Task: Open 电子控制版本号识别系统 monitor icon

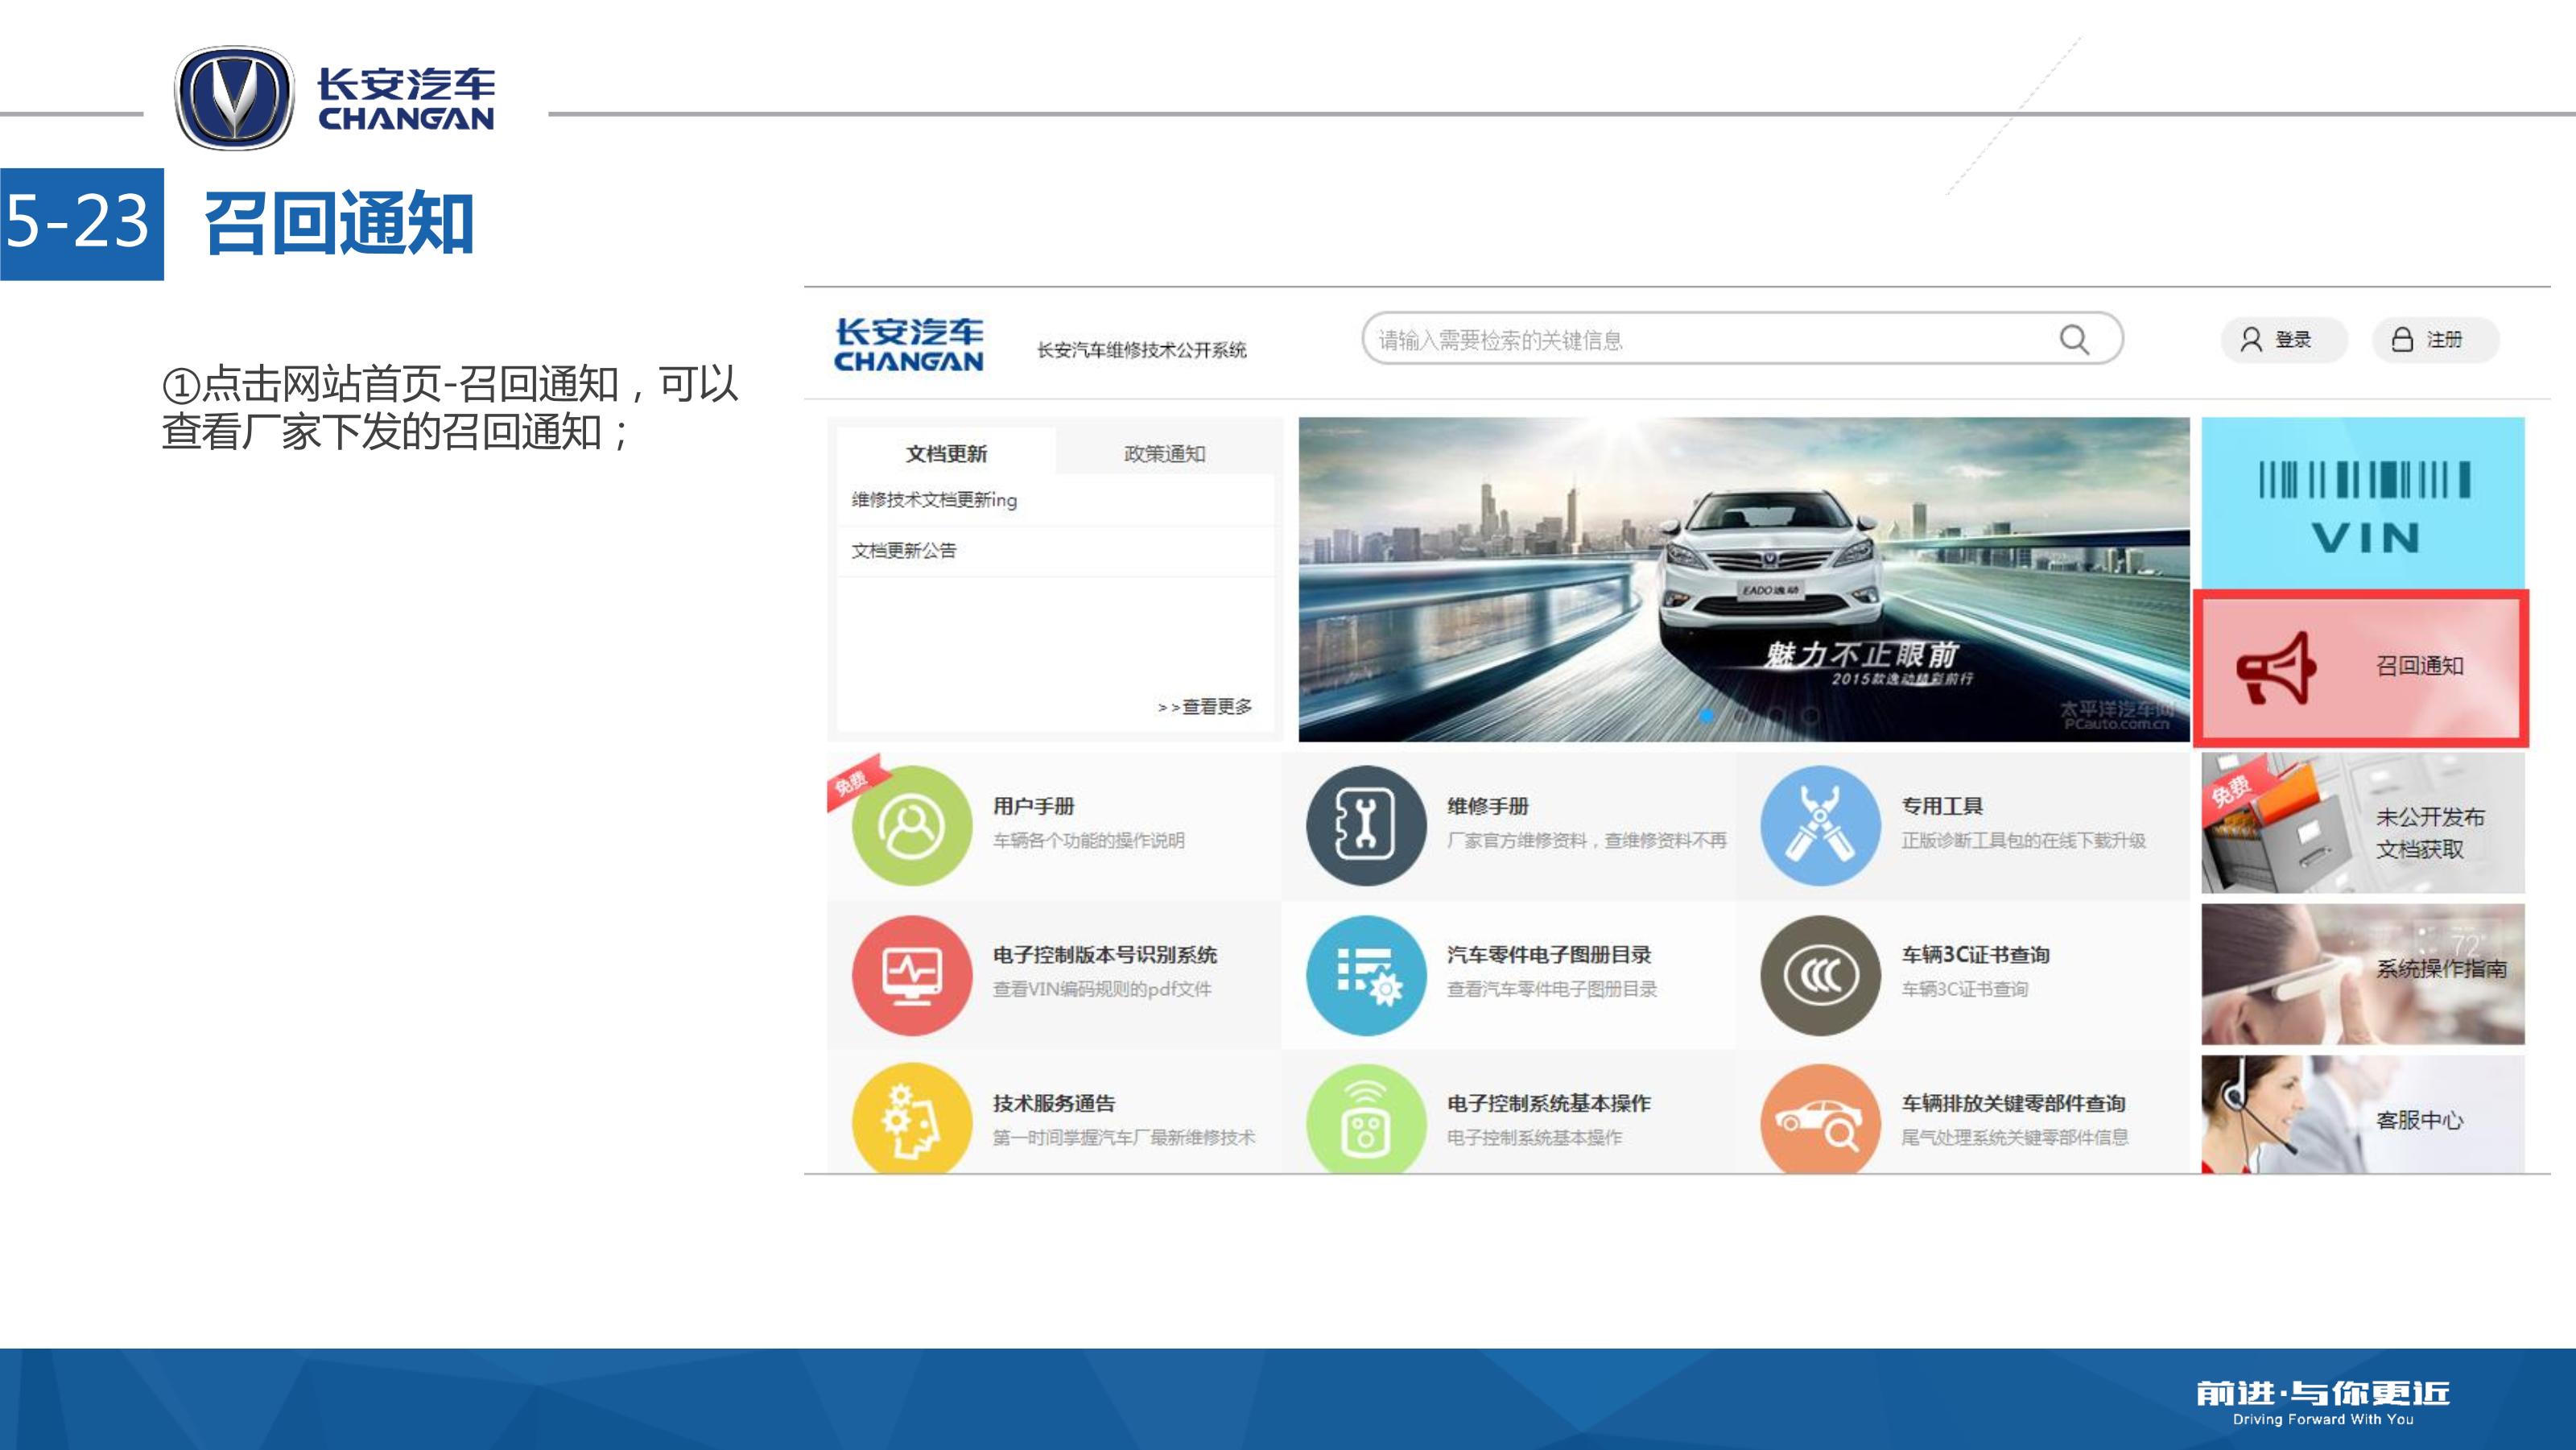Action: (911, 974)
